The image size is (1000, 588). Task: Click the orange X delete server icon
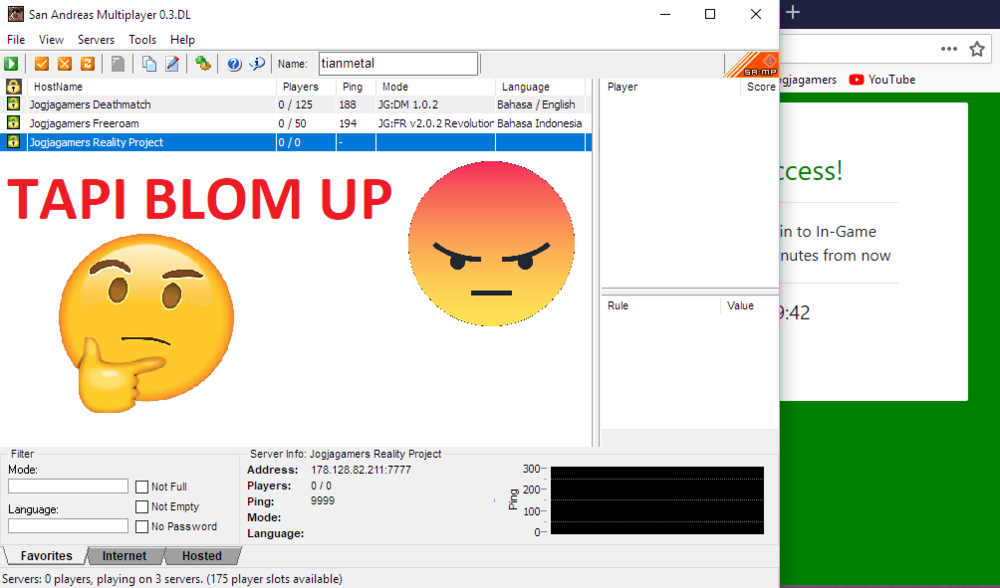coord(64,64)
